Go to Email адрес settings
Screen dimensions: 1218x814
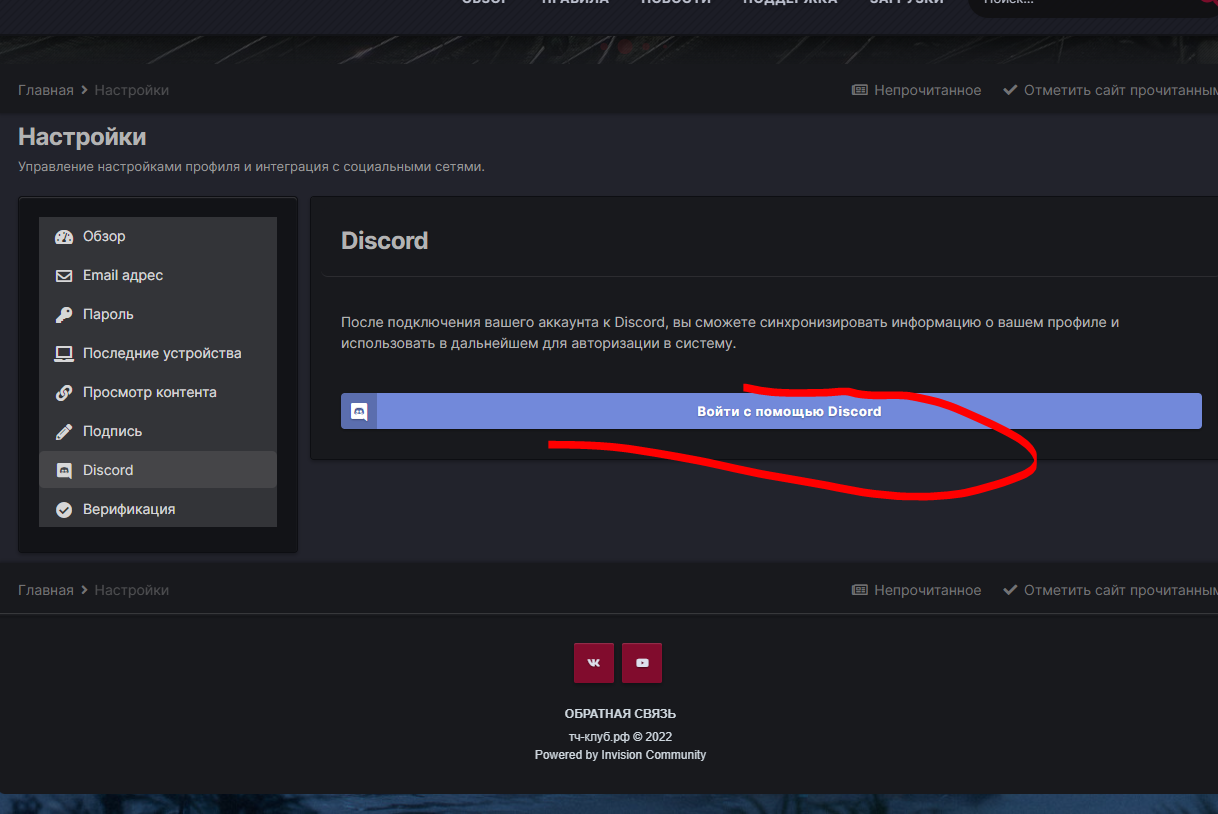coord(122,276)
